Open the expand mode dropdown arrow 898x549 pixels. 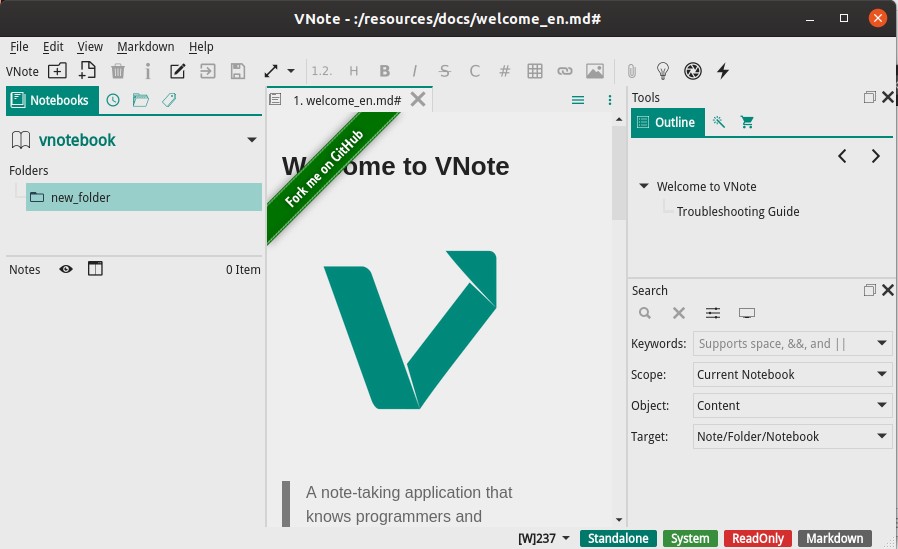291,71
